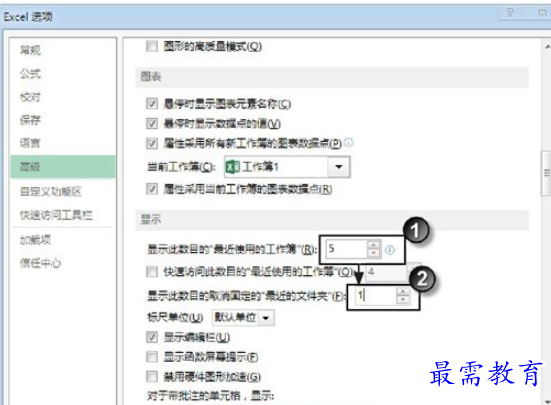Toggle 禁用硬件图形加速 checkbox
This screenshot has width=551, height=405.
(x=152, y=377)
